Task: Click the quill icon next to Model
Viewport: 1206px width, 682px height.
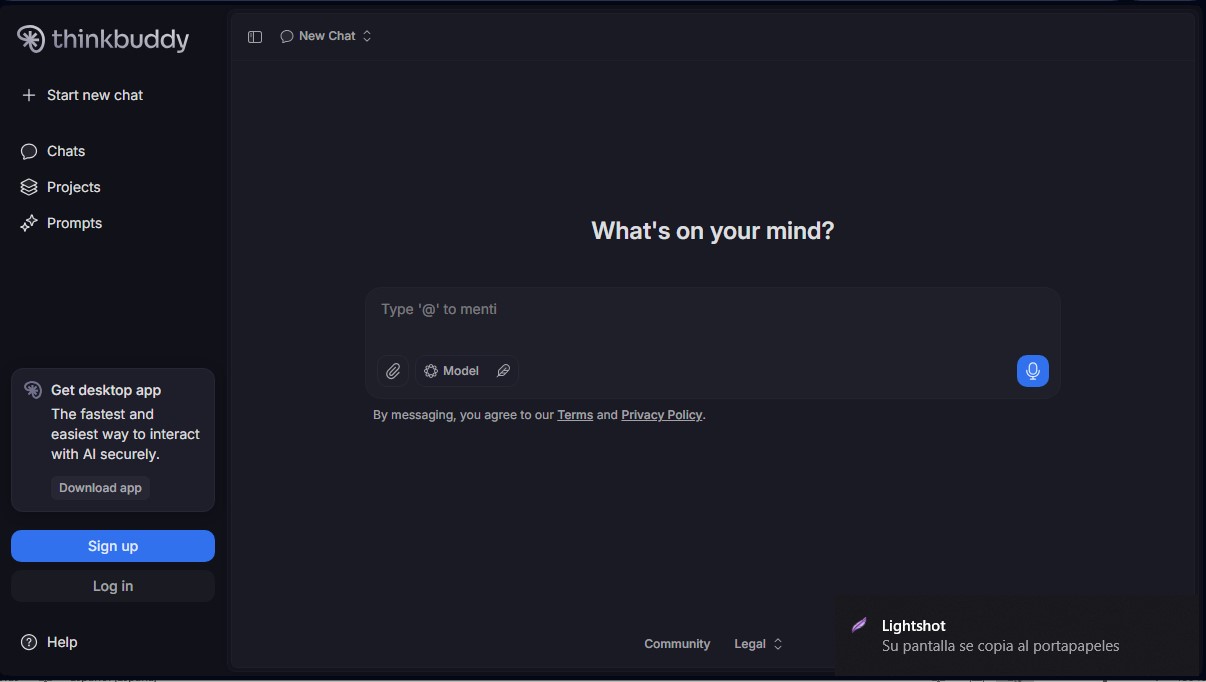Action: click(x=504, y=370)
